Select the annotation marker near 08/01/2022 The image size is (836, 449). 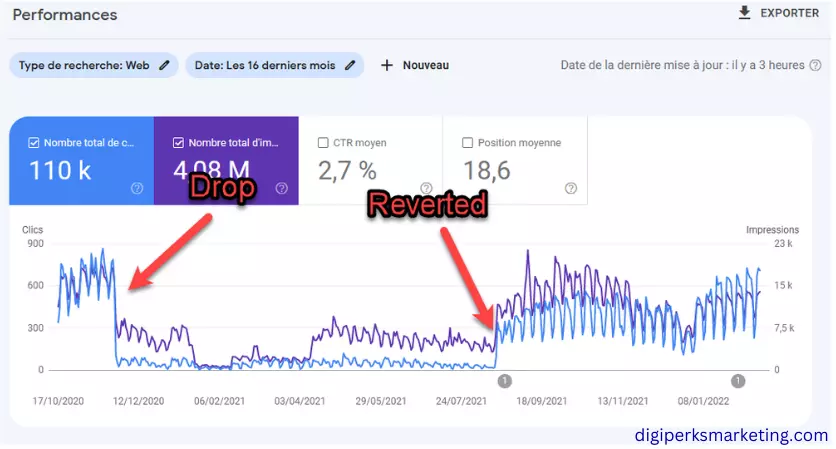point(738,380)
